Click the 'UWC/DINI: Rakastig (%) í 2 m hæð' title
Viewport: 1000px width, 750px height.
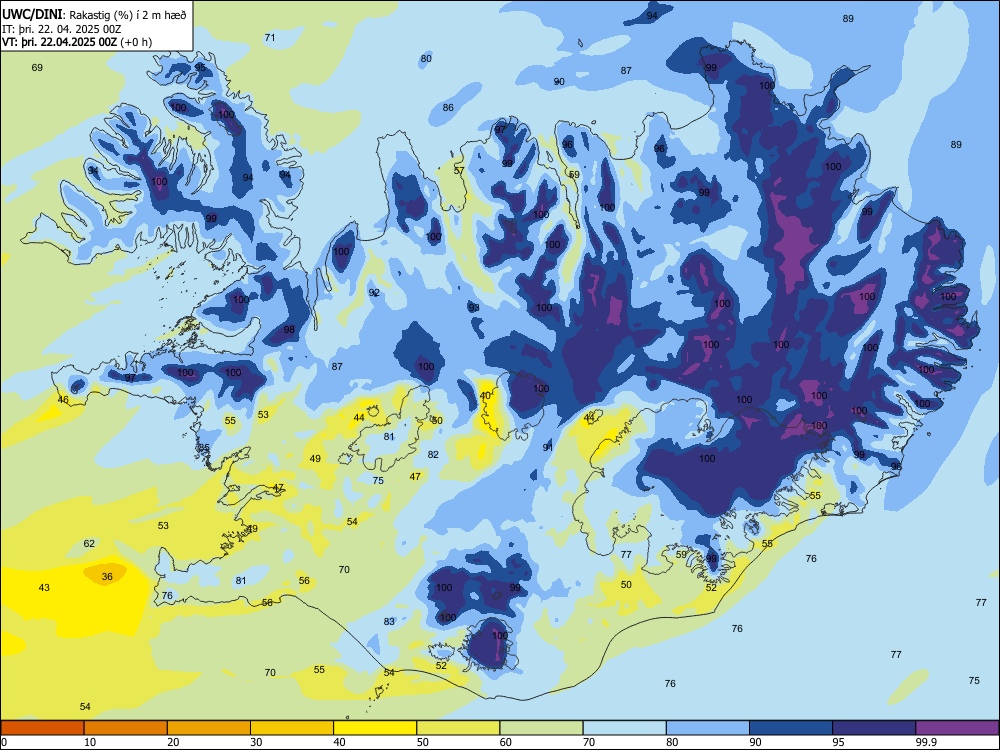94,15
